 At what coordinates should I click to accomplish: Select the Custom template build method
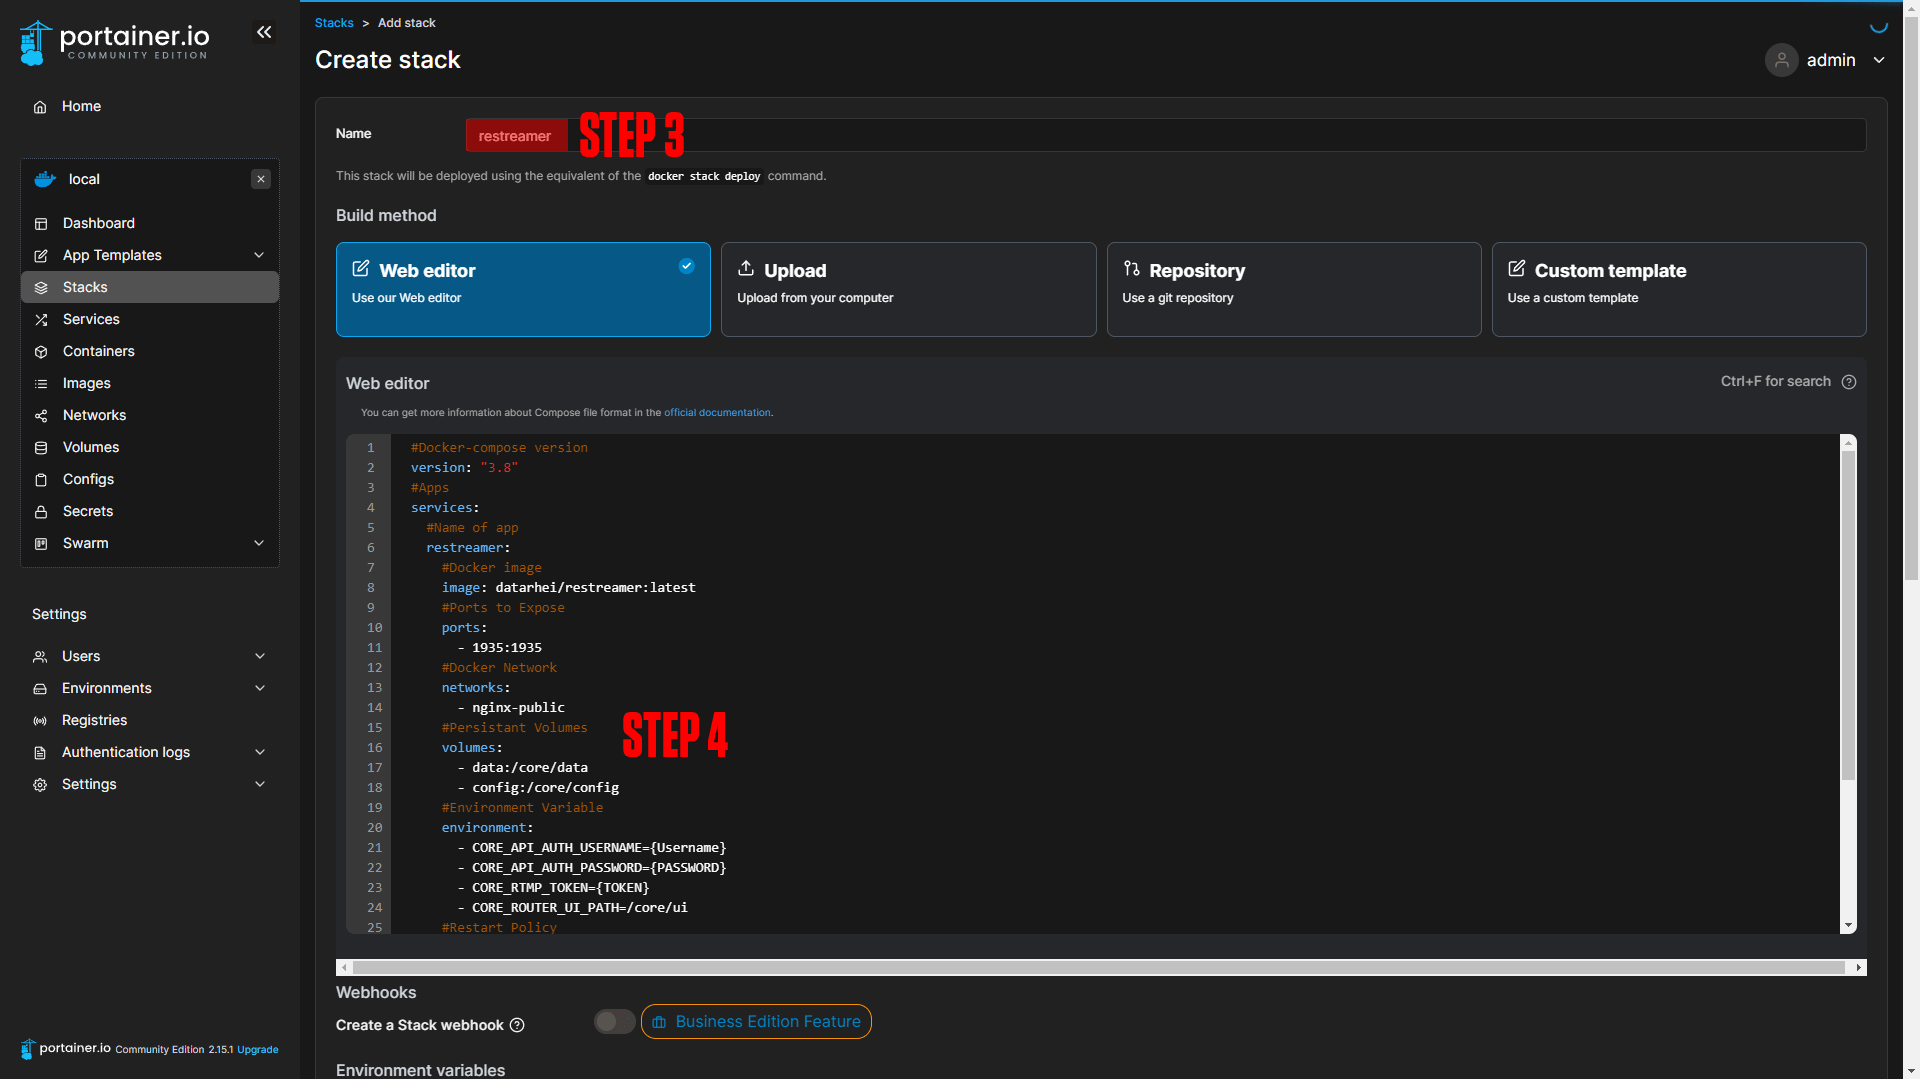tap(1679, 289)
